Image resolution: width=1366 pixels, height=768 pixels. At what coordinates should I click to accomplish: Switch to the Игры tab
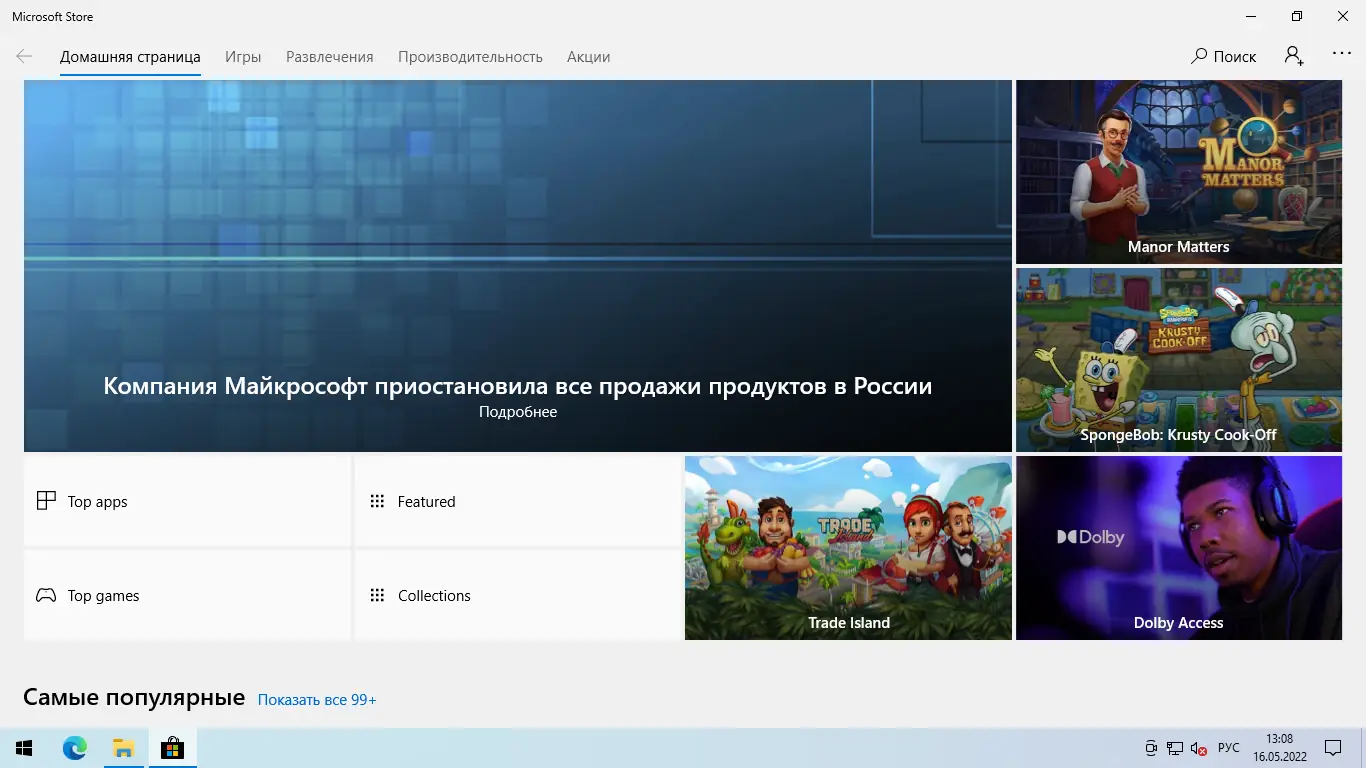[x=243, y=57]
